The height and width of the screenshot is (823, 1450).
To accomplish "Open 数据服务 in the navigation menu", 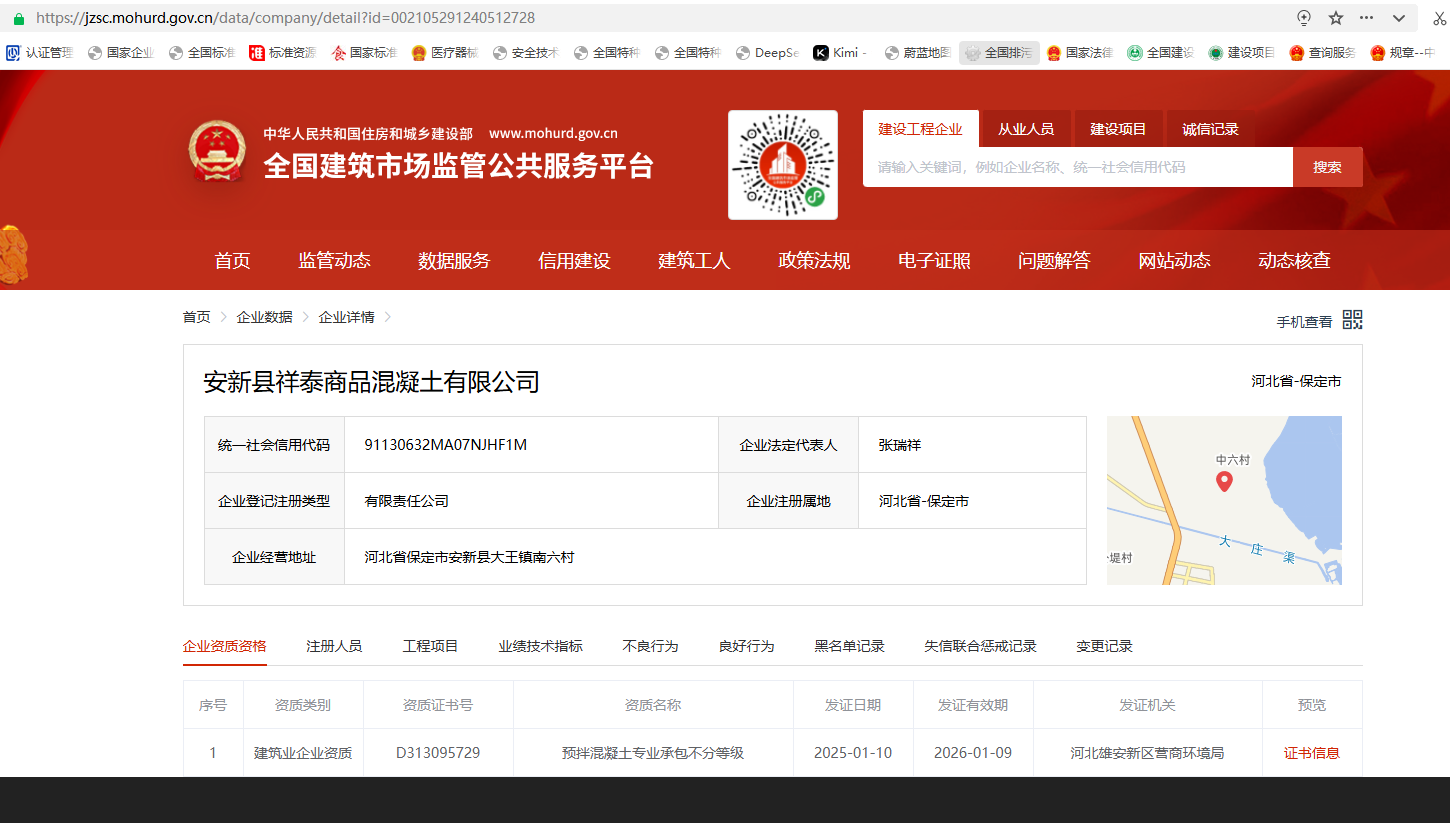I will click(x=454, y=261).
